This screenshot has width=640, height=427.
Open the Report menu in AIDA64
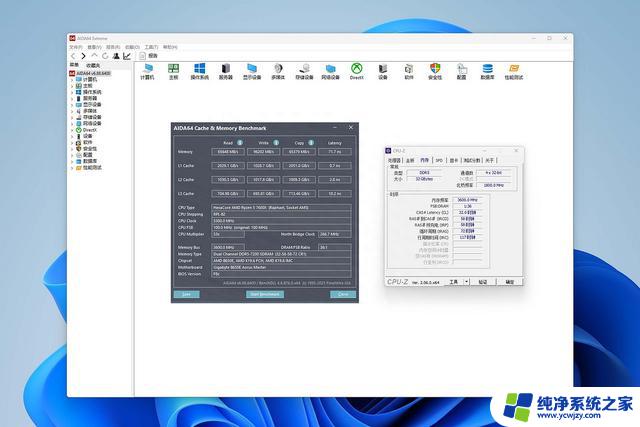point(113,47)
